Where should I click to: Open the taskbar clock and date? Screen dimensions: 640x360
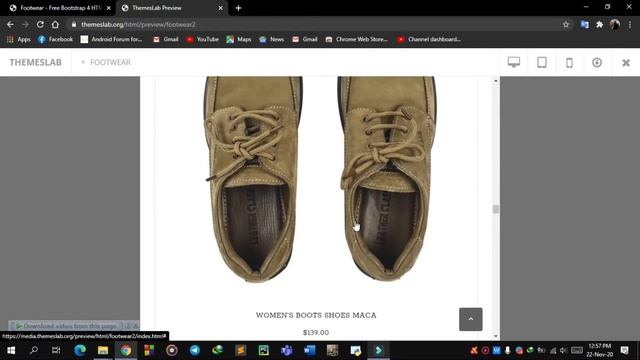[x=600, y=350]
